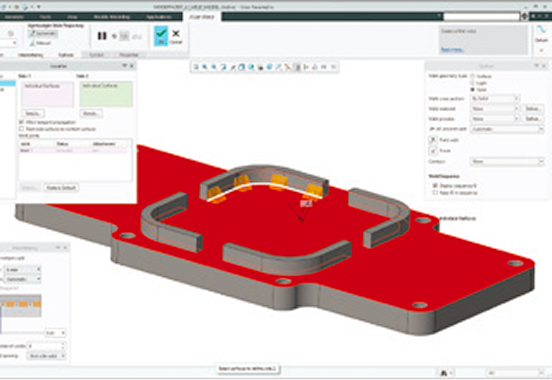
Task: Pause the weld feature preview
Action: pyautogui.click(x=102, y=36)
